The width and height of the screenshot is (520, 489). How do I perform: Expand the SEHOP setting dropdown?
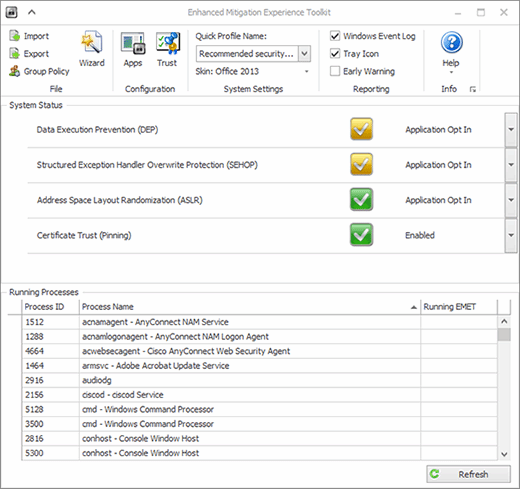tap(511, 165)
